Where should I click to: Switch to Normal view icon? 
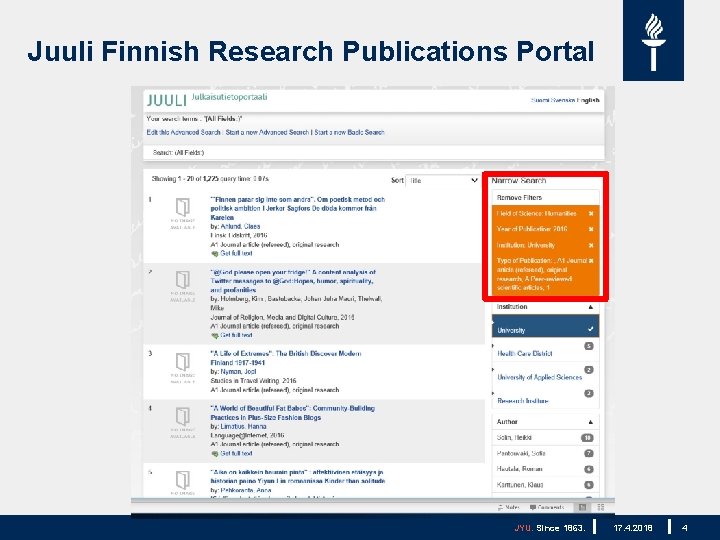(582, 507)
